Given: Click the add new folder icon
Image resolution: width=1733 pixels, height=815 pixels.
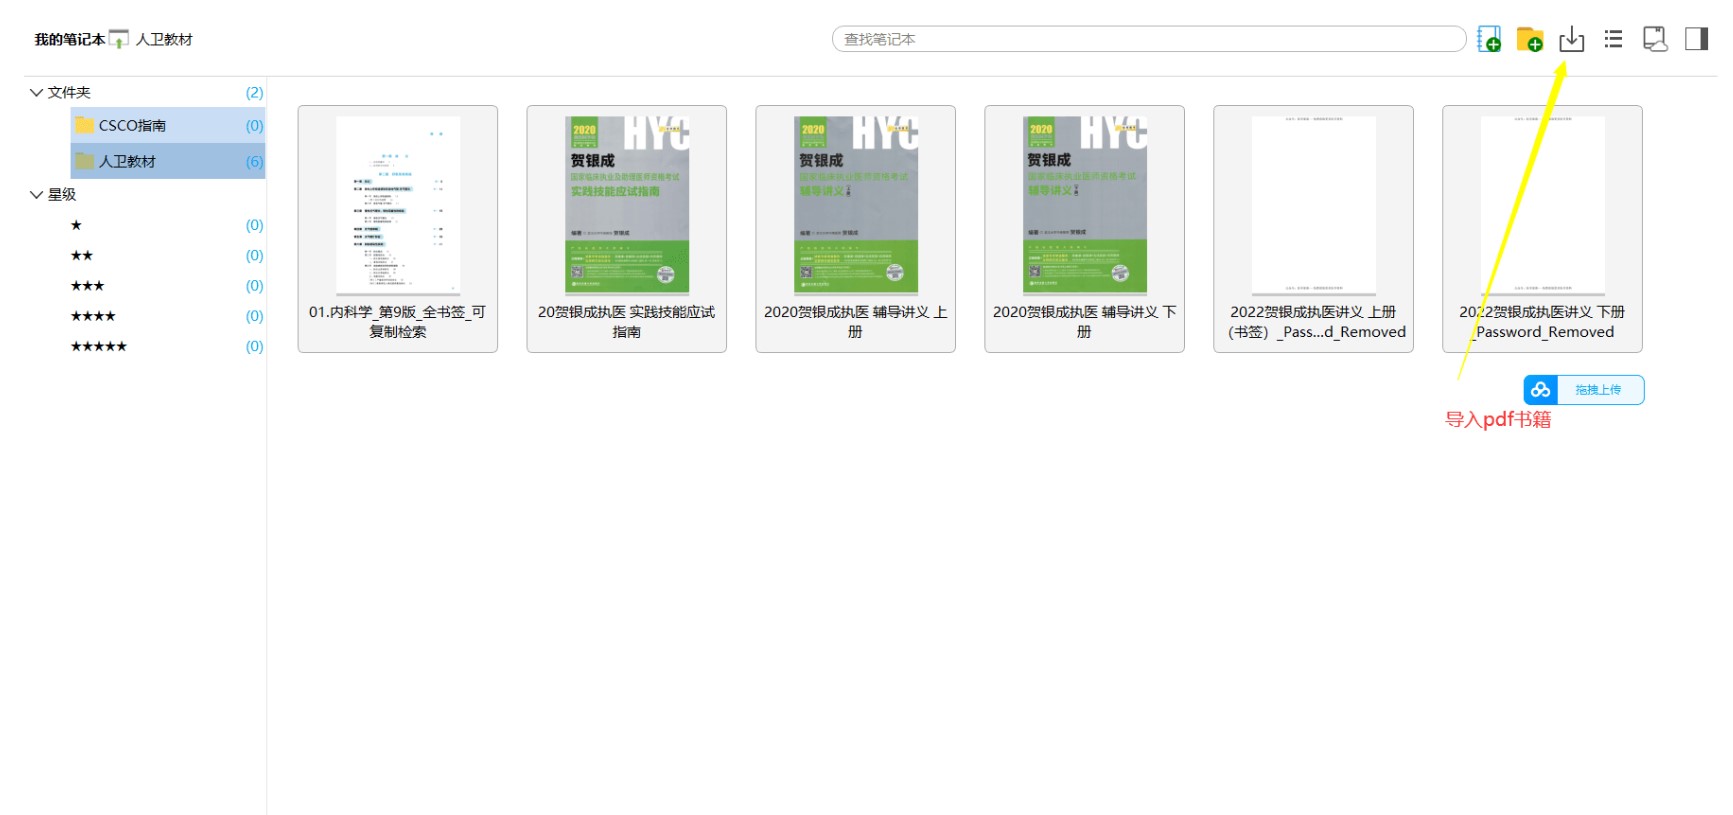Looking at the screenshot, I should coord(1529,39).
